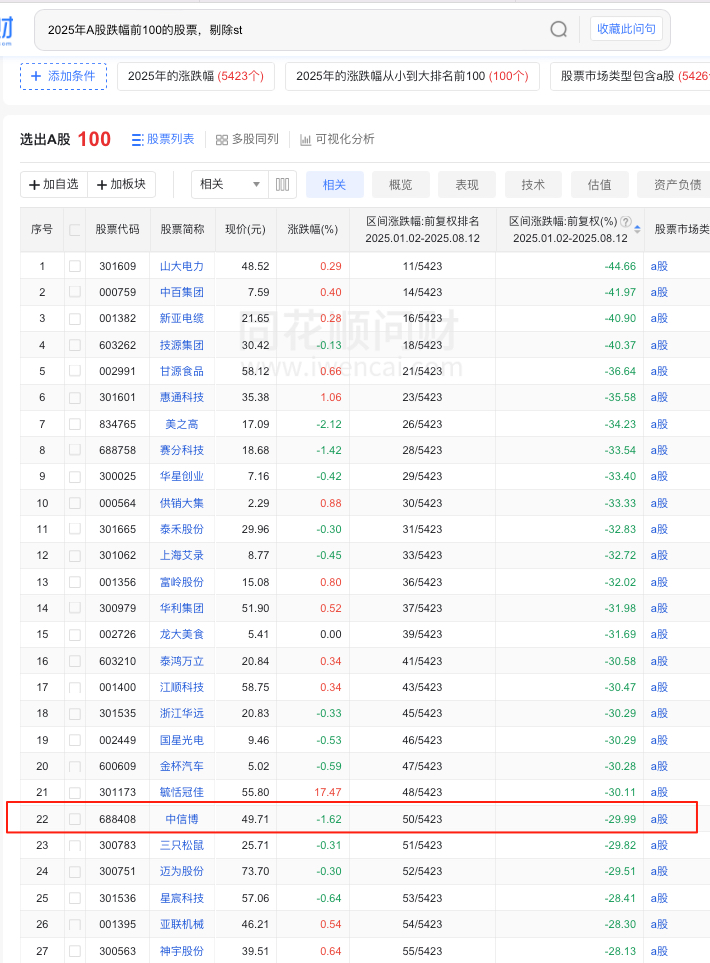Check the box for 新亚电缆 row
The image size is (710, 963).
pyautogui.click(x=75, y=319)
